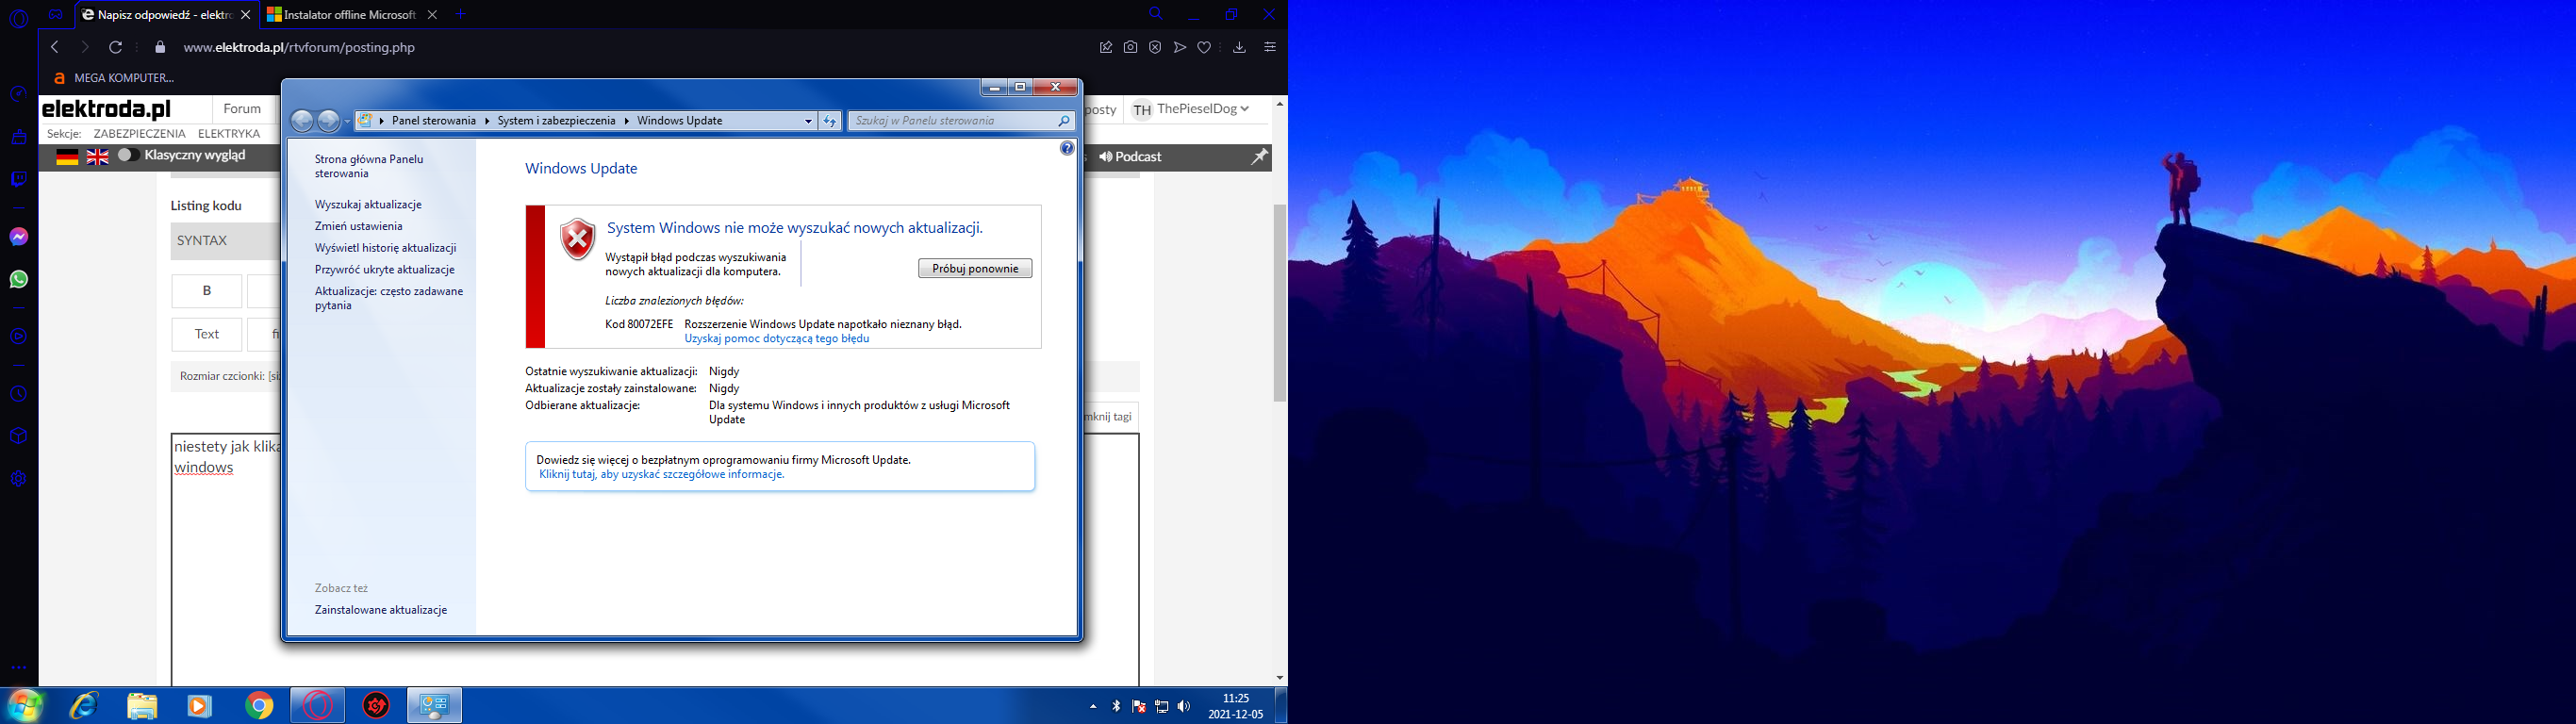Switch to the Napisz odpowiedź tab
The image size is (2576, 724).
point(166,15)
